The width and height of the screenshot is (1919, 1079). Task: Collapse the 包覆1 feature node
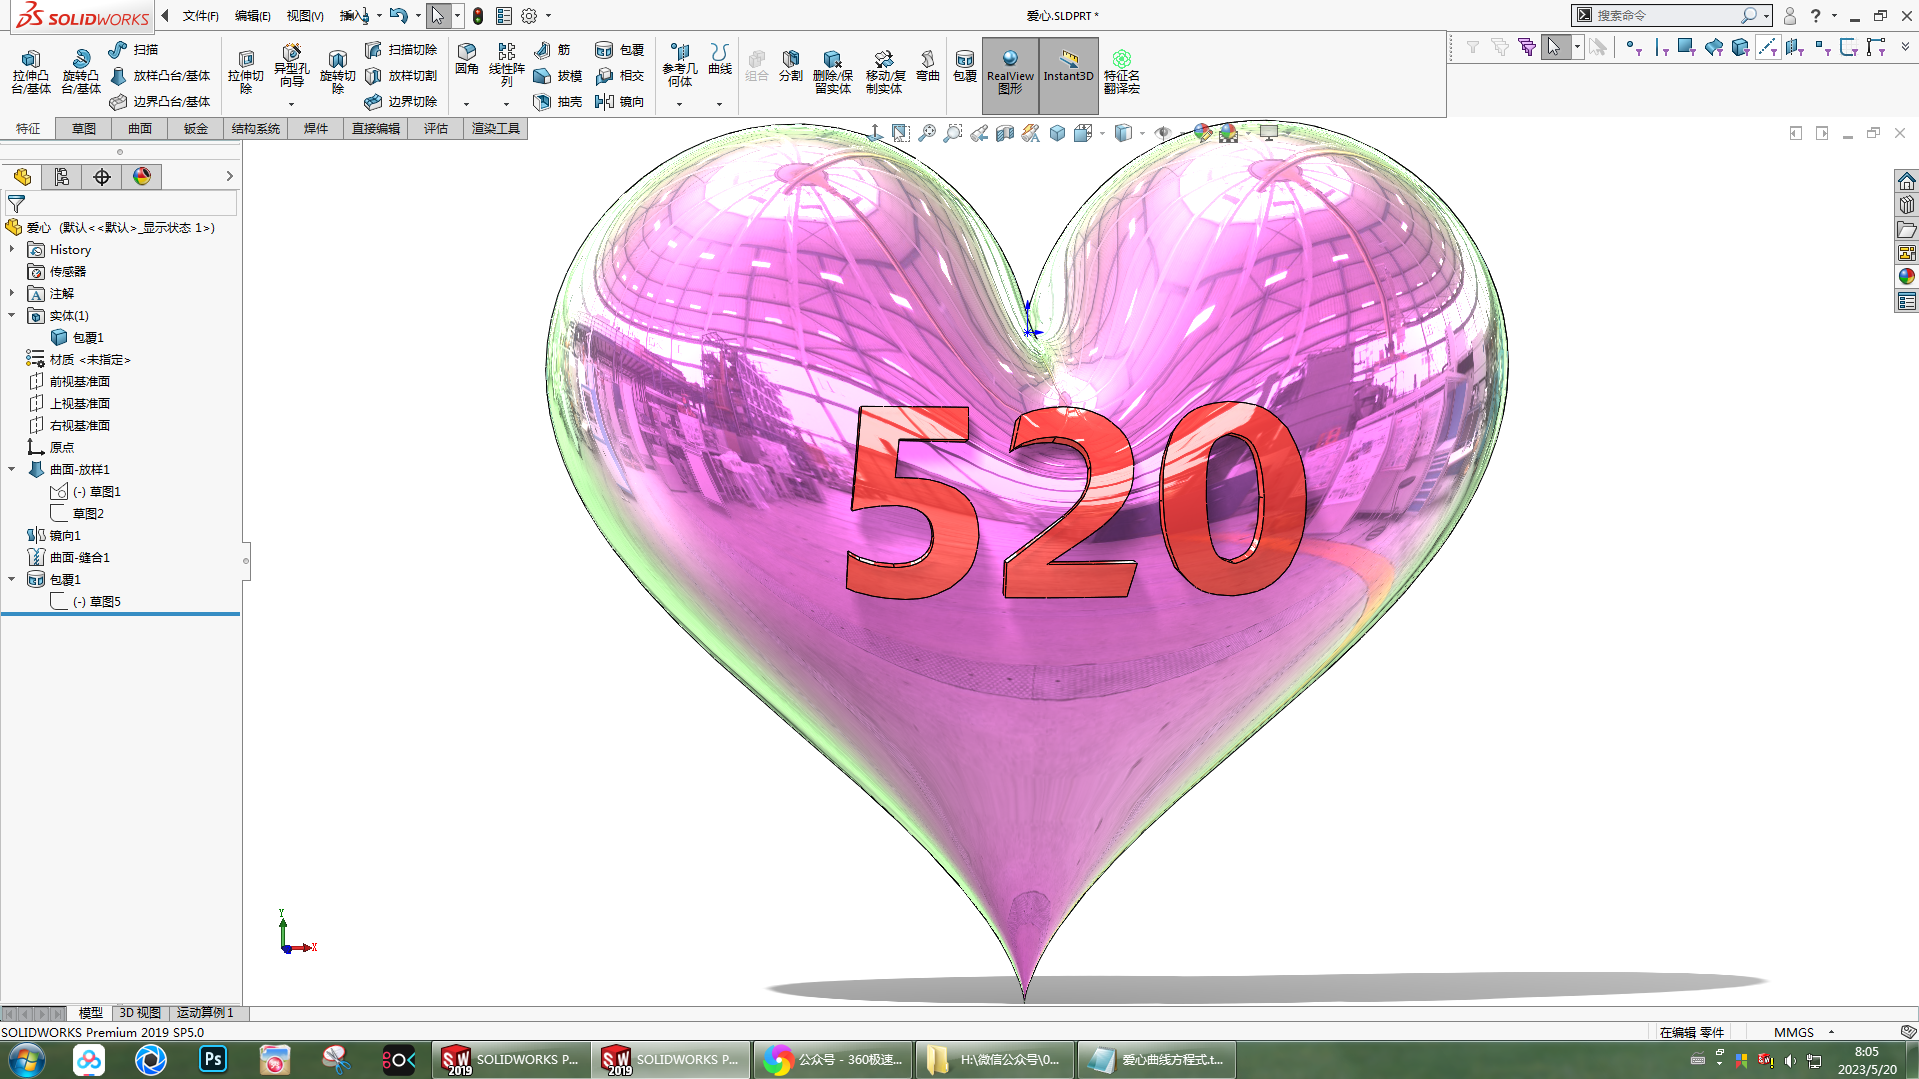(12, 579)
